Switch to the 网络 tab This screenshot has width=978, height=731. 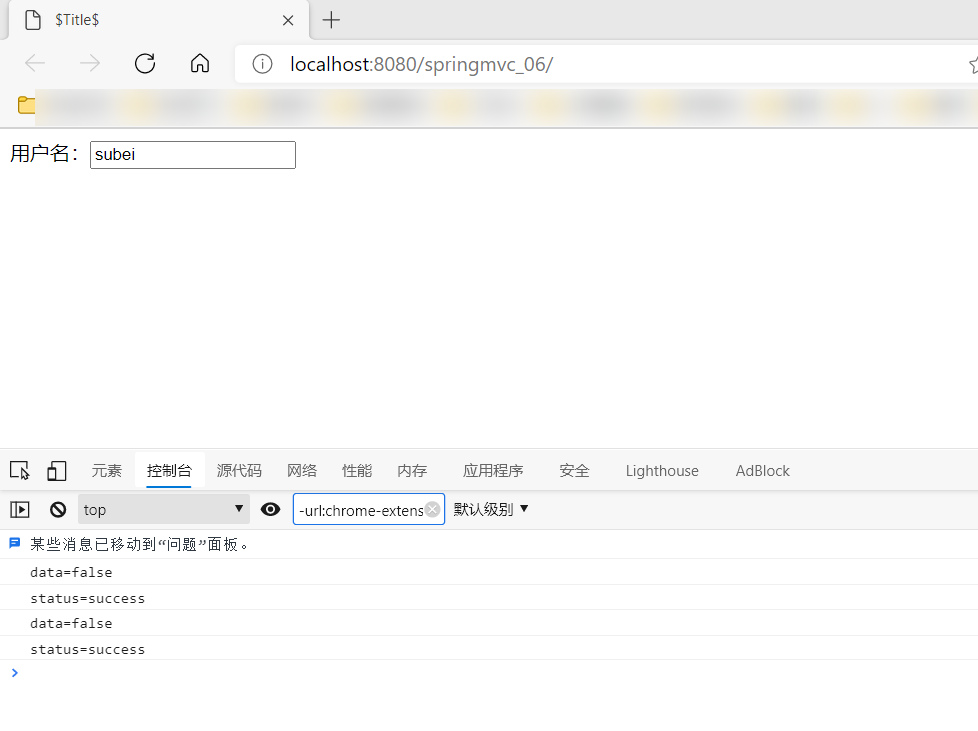(x=302, y=471)
